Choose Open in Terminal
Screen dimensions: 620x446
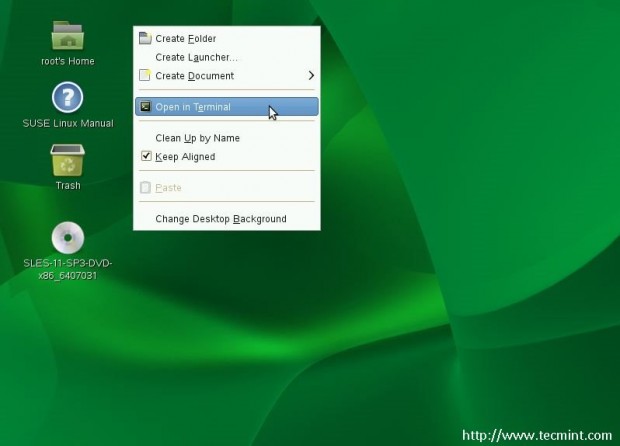tap(227, 107)
